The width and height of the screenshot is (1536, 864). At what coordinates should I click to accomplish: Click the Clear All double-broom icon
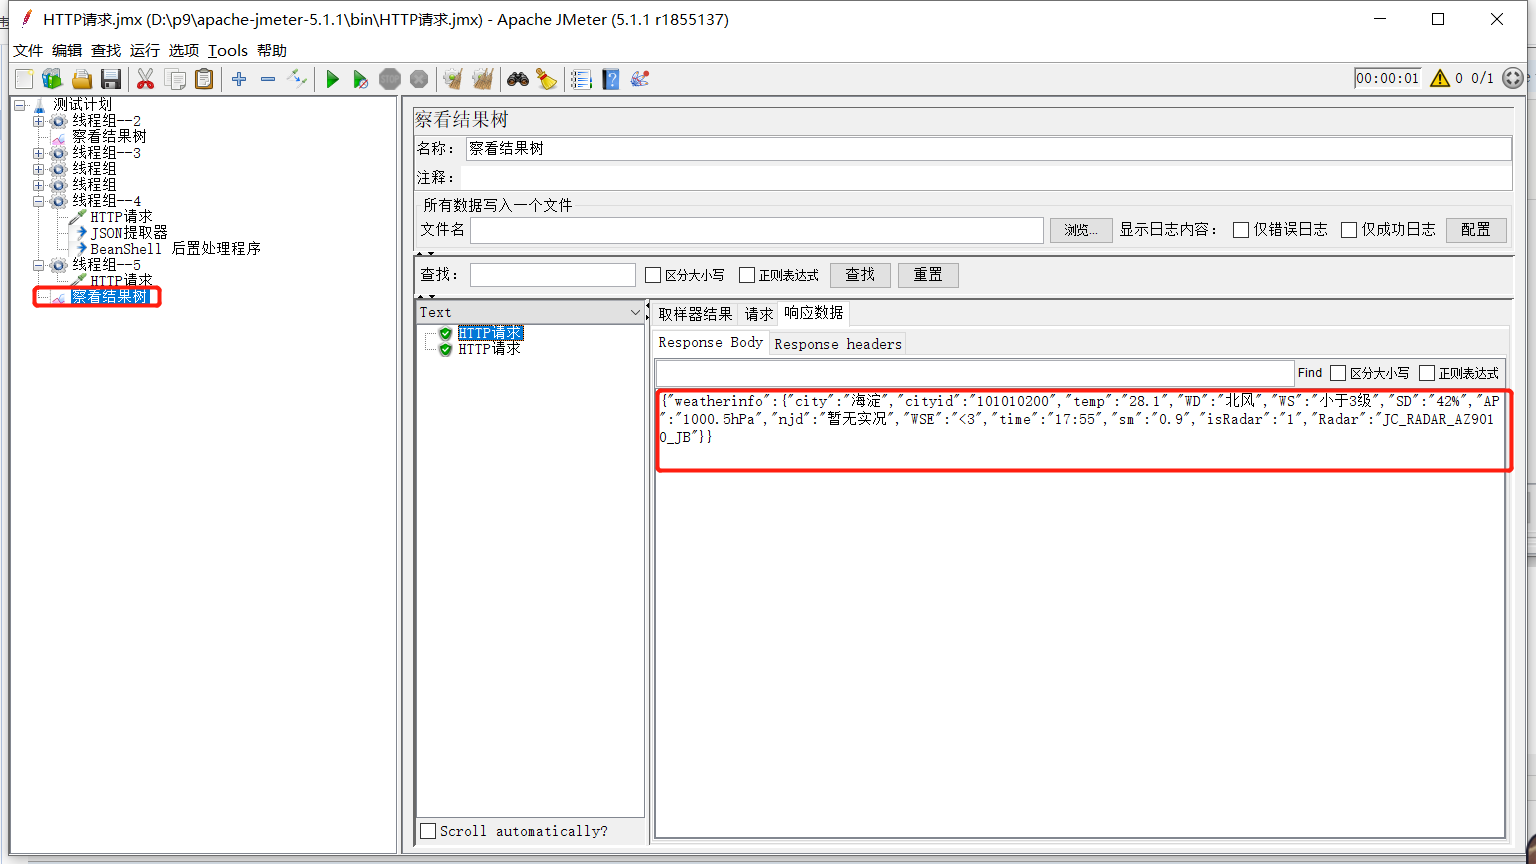482,79
